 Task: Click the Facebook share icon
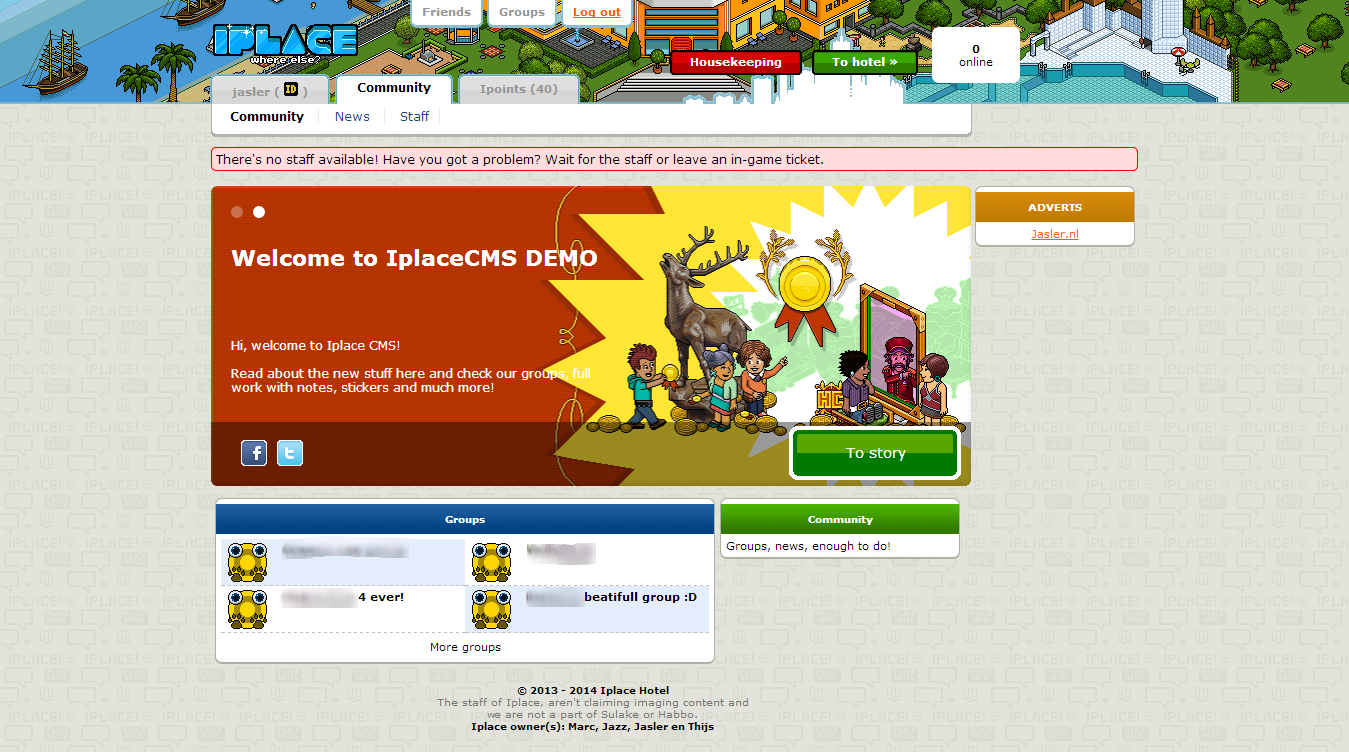(254, 453)
